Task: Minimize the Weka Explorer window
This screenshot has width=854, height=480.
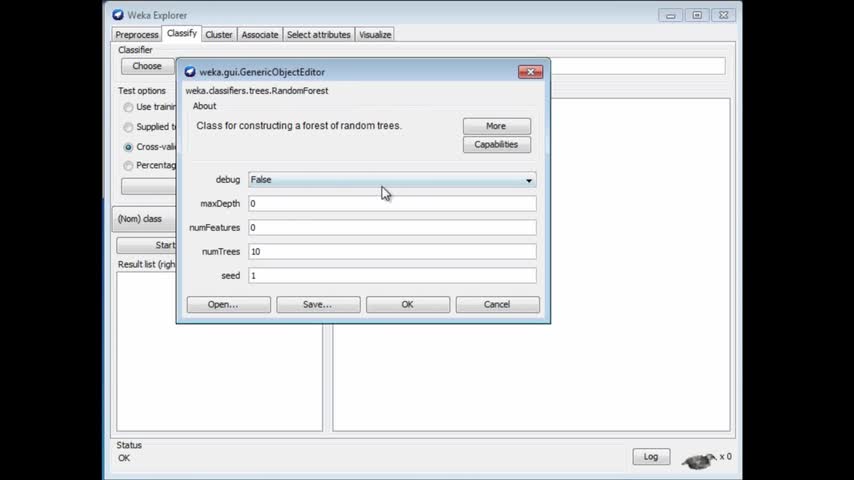Action: pos(670,15)
